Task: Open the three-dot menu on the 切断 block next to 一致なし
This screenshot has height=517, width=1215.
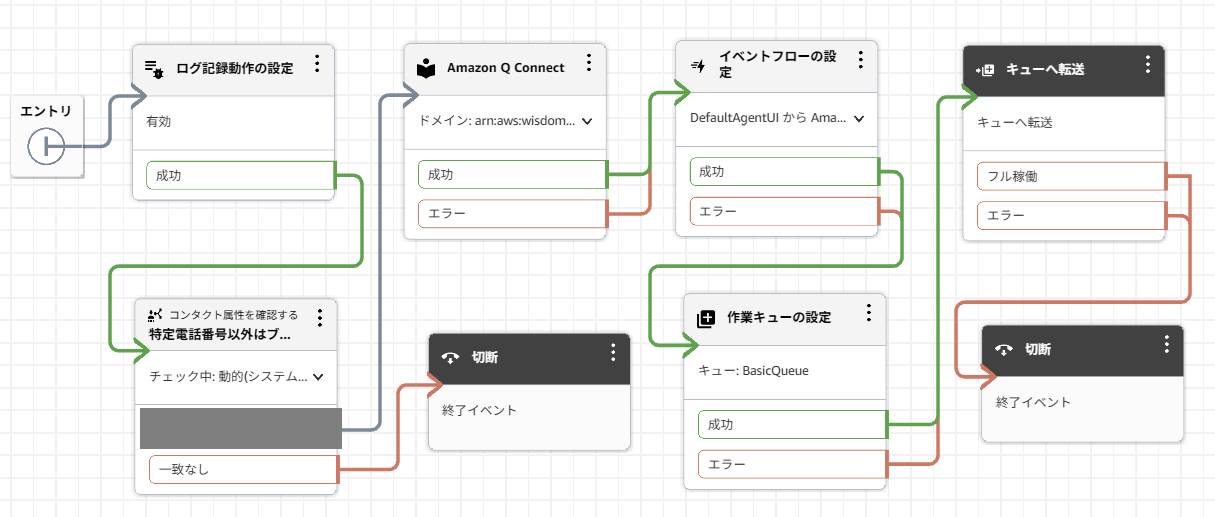Action: (613, 353)
